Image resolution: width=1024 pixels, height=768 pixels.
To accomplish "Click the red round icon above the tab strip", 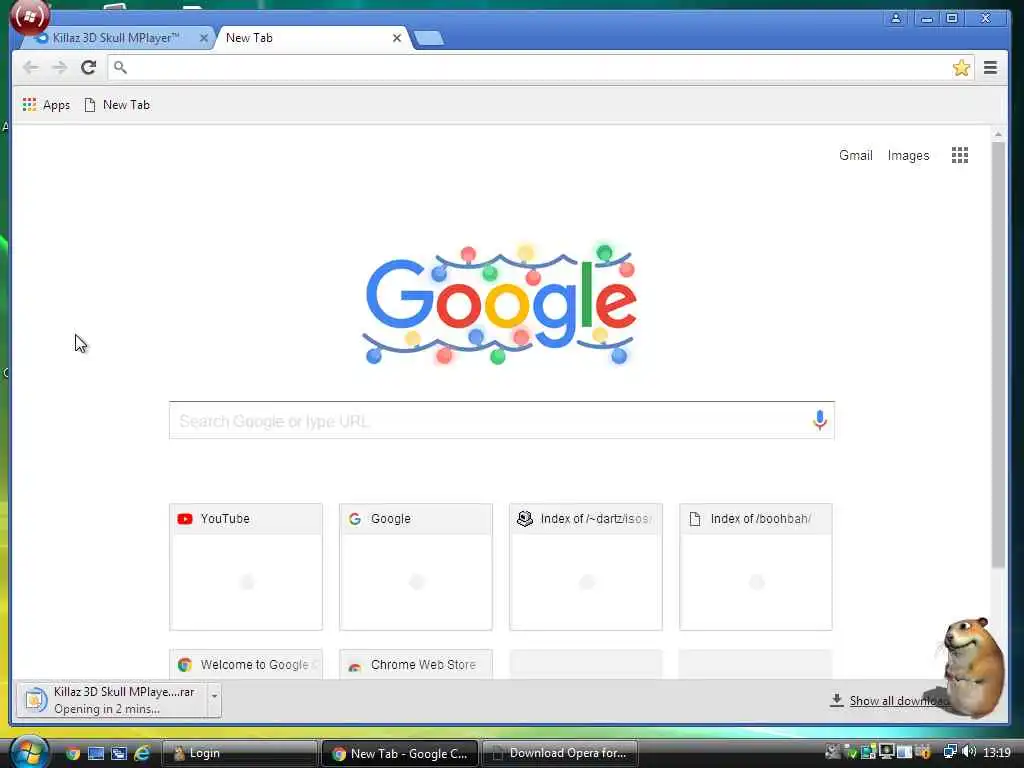I will click(x=29, y=16).
